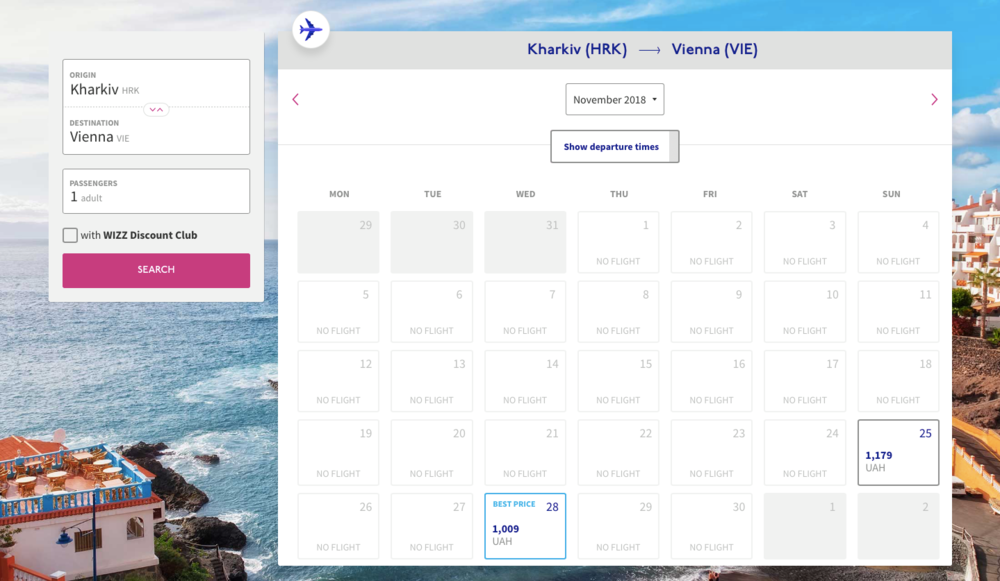Choose the Best Price flight on November 28
This screenshot has width=1000, height=581.
tap(525, 526)
